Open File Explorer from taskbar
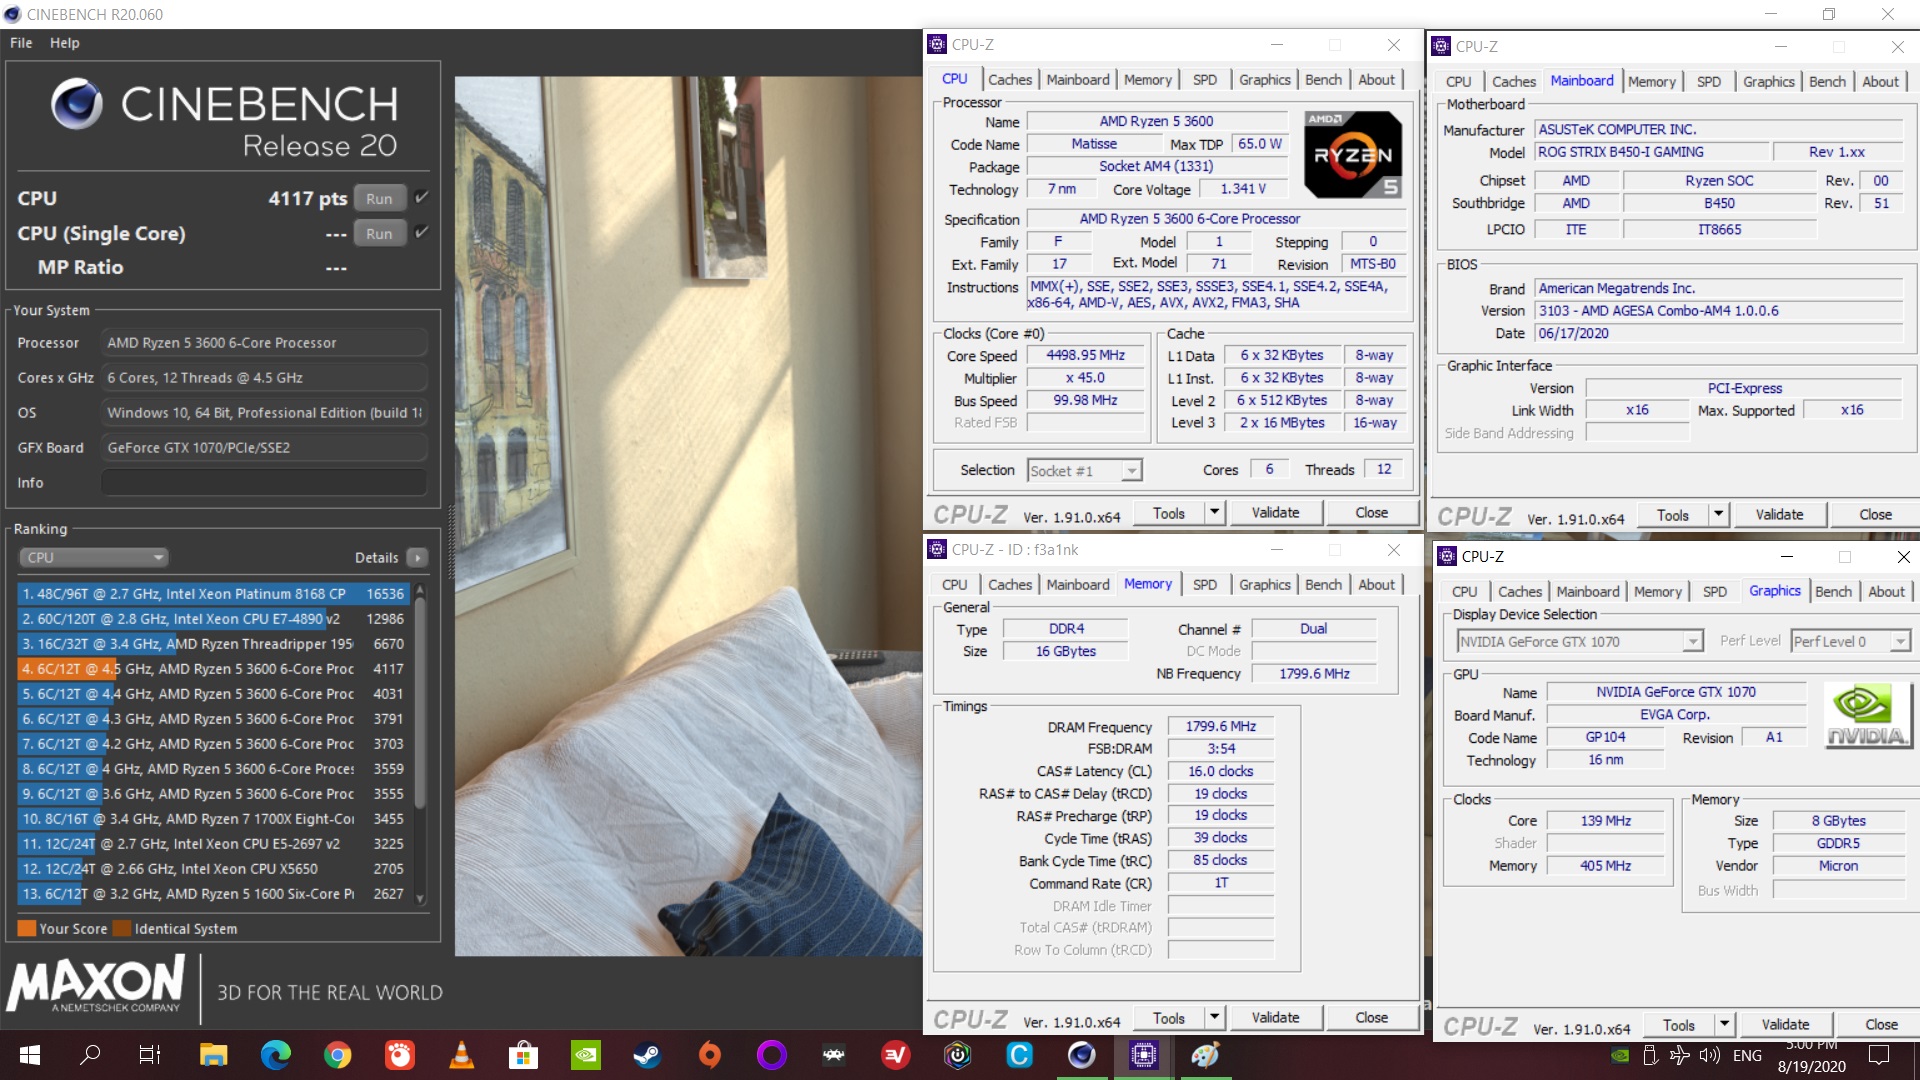Viewport: 1920px width, 1080px height. [x=213, y=1055]
